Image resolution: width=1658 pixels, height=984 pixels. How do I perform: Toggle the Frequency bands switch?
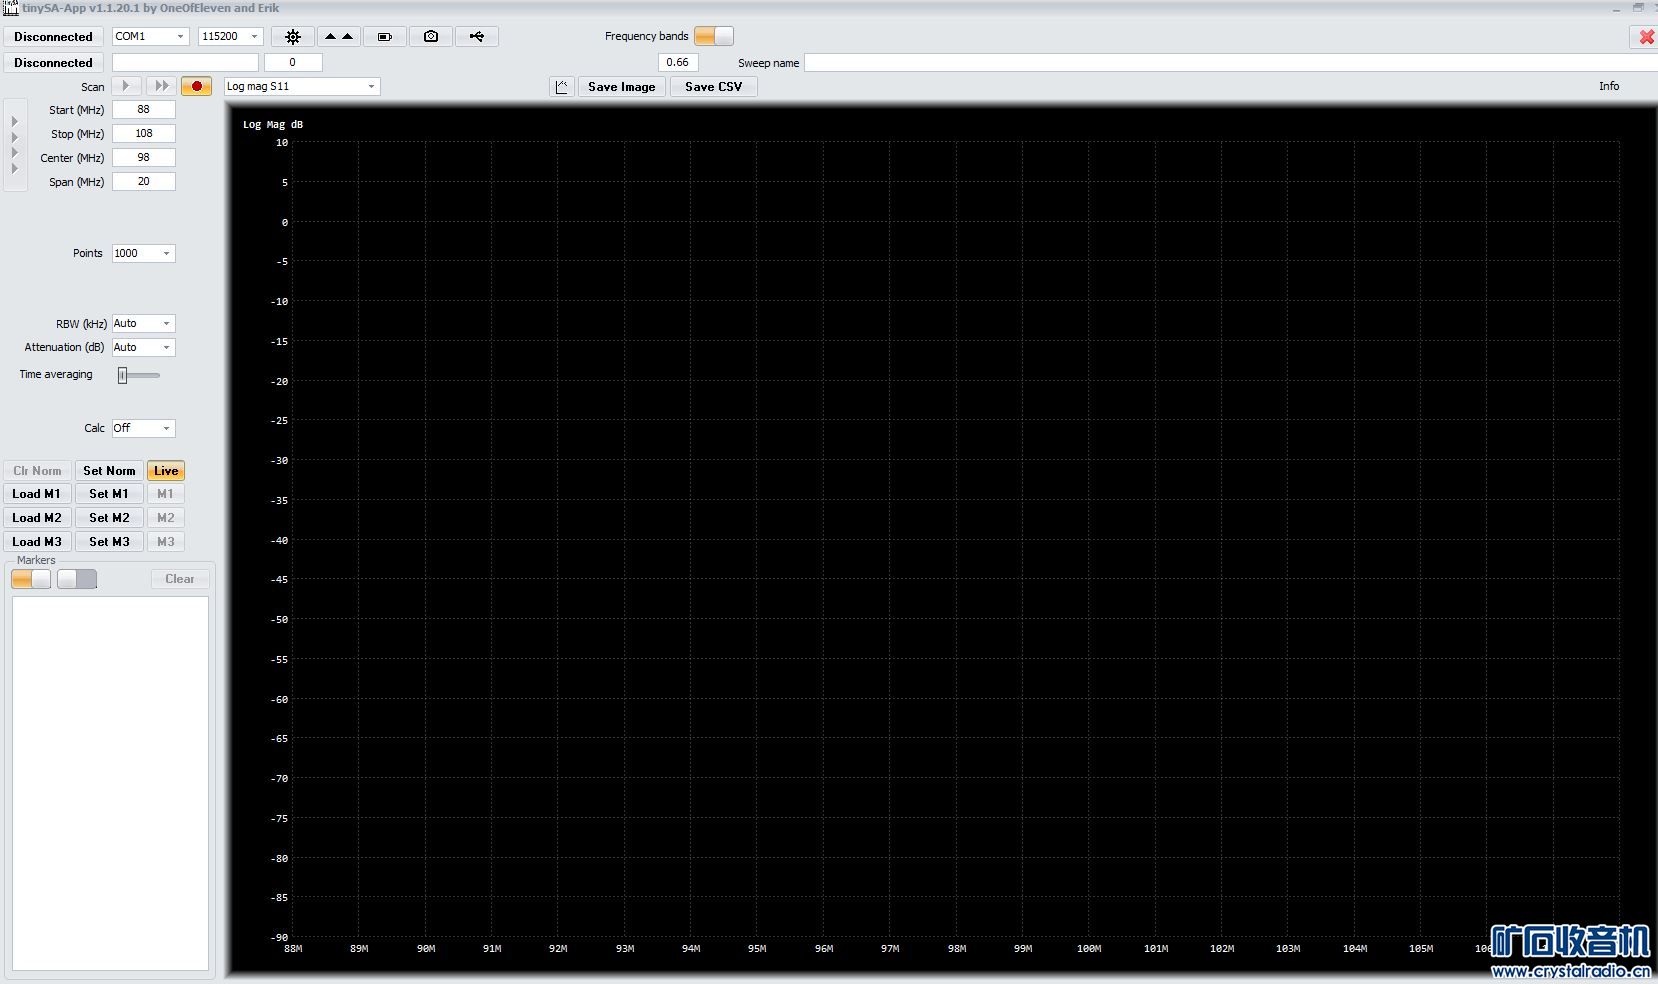713,36
